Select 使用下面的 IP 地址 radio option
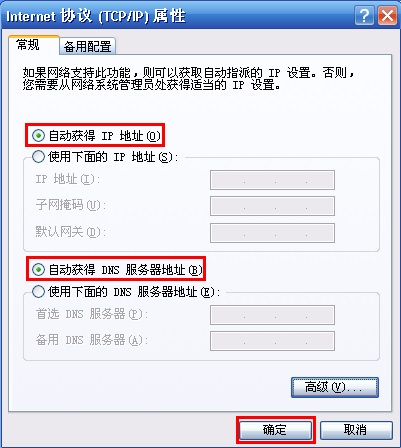Screen dimensions: 401x448 click(38, 156)
